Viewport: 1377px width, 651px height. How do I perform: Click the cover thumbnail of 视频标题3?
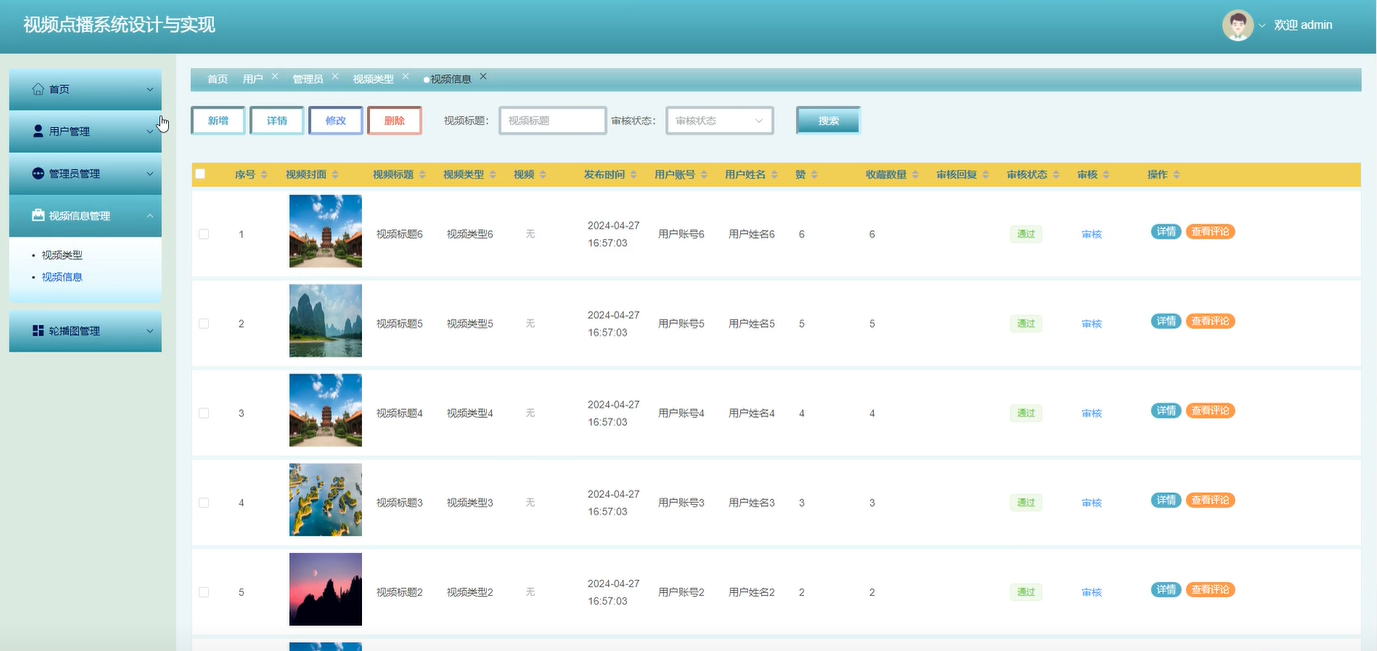point(325,500)
